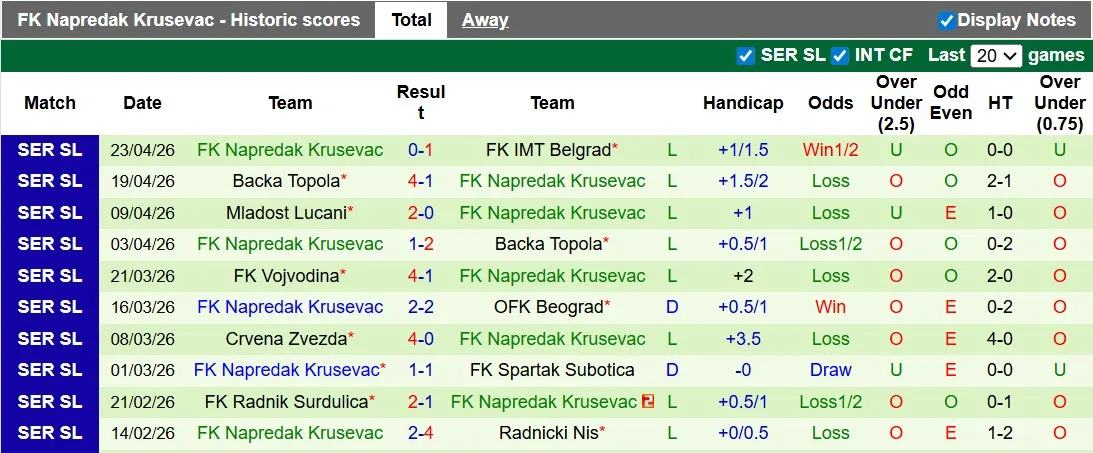
Task: Switch to the Total tab
Action: [411, 20]
